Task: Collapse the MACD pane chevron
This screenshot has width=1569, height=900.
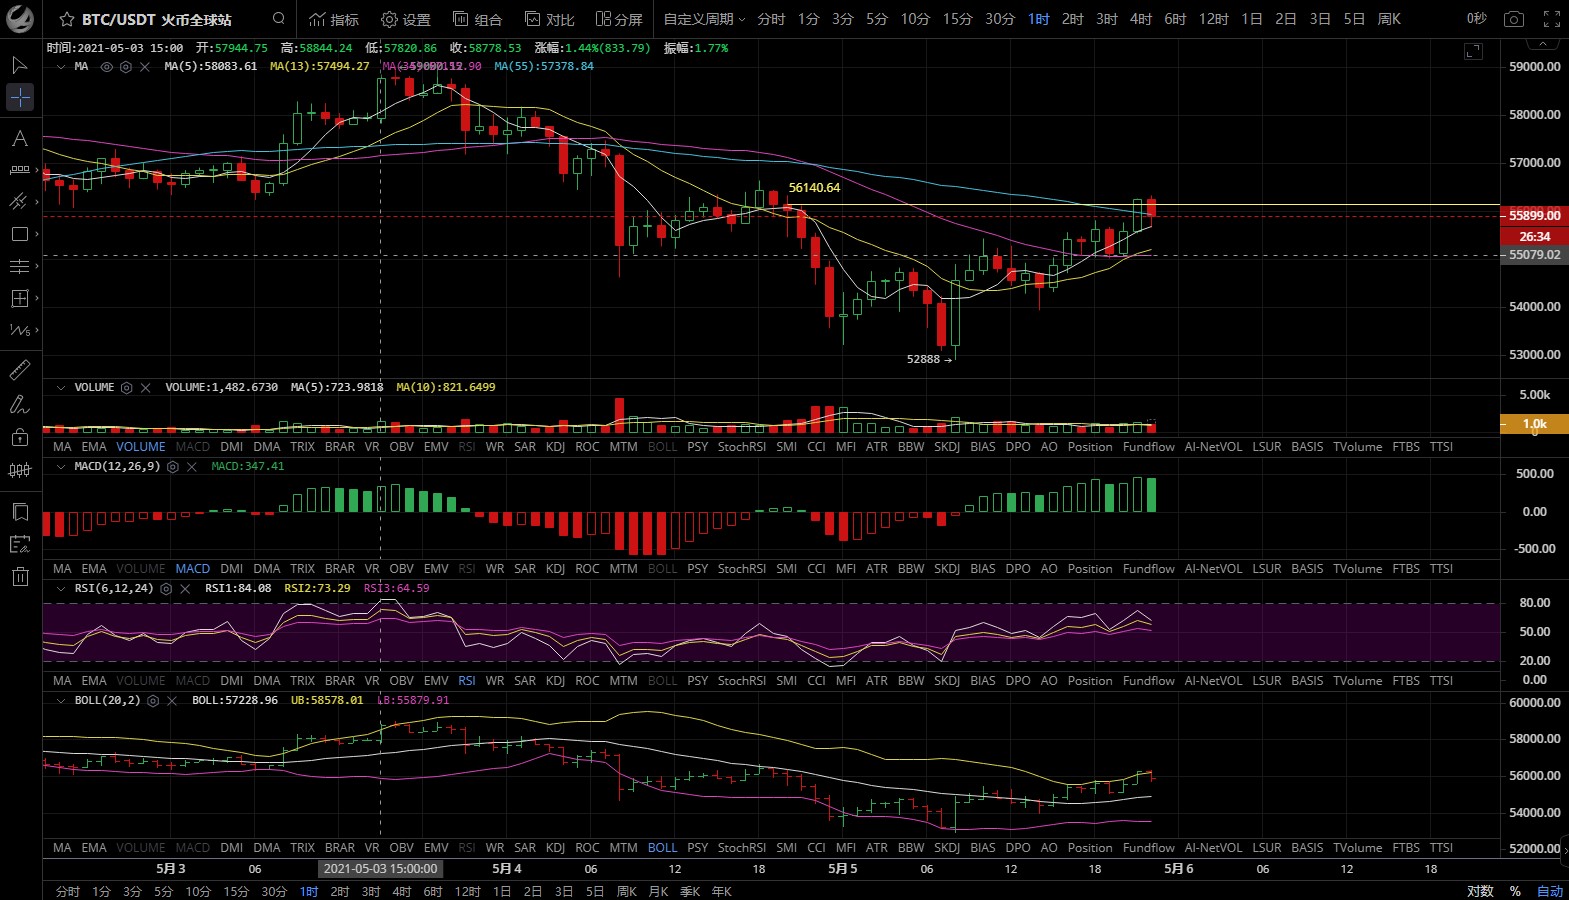Action: pyautogui.click(x=62, y=467)
